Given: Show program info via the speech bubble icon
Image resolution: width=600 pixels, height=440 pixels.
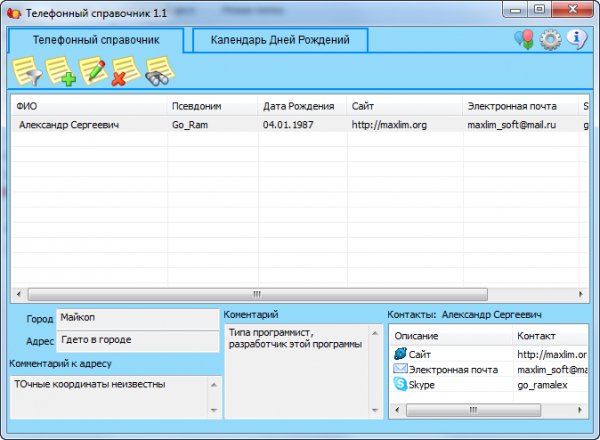Looking at the screenshot, I should 577,39.
